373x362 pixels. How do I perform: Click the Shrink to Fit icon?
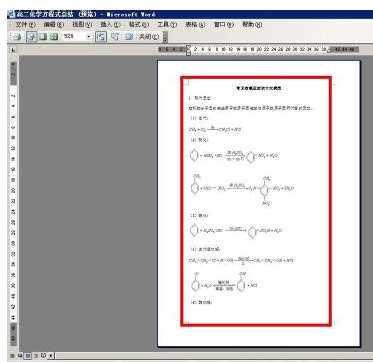[115, 37]
